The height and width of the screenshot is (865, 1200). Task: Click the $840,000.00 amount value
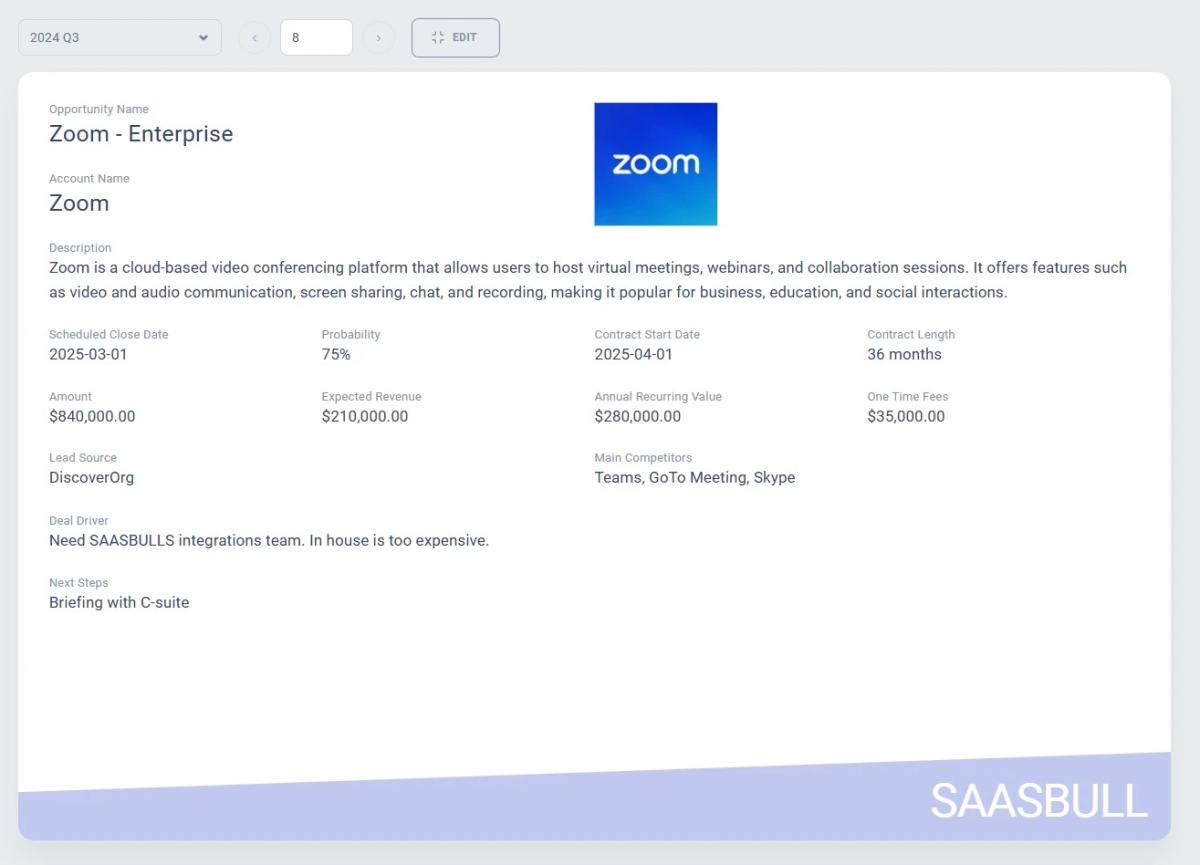pyautogui.click(x=92, y=416)
